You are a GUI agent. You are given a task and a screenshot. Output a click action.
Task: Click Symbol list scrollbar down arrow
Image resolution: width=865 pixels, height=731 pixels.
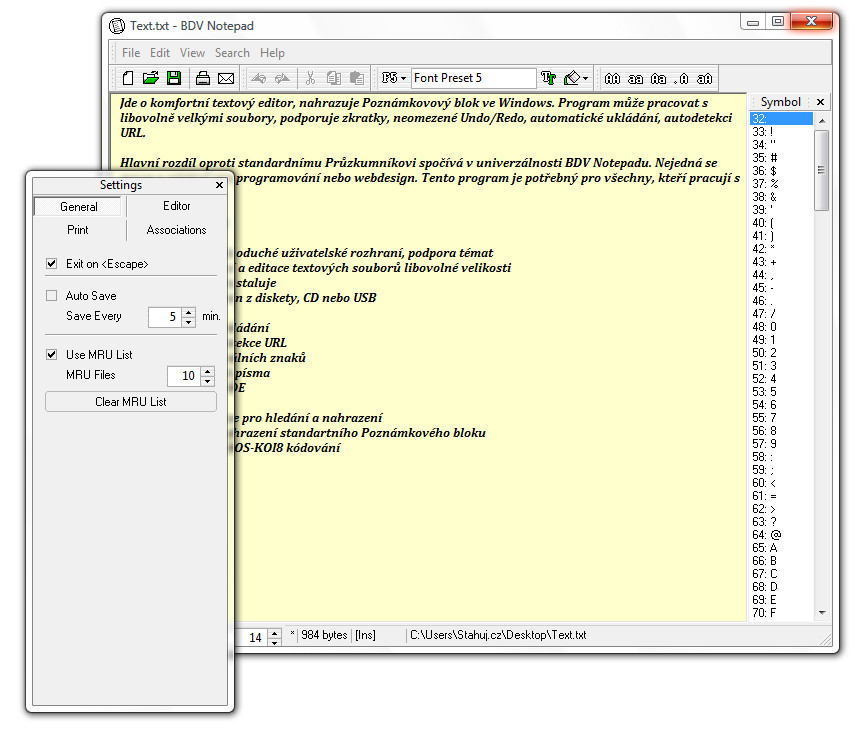tap(822, 612)
